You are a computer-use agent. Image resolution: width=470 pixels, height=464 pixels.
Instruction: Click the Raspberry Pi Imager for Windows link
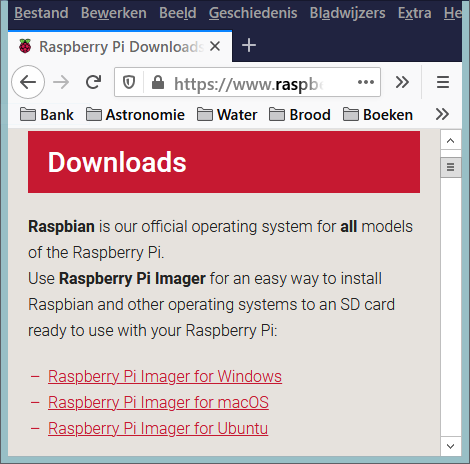pyautogui.click(x=165, y=376)
